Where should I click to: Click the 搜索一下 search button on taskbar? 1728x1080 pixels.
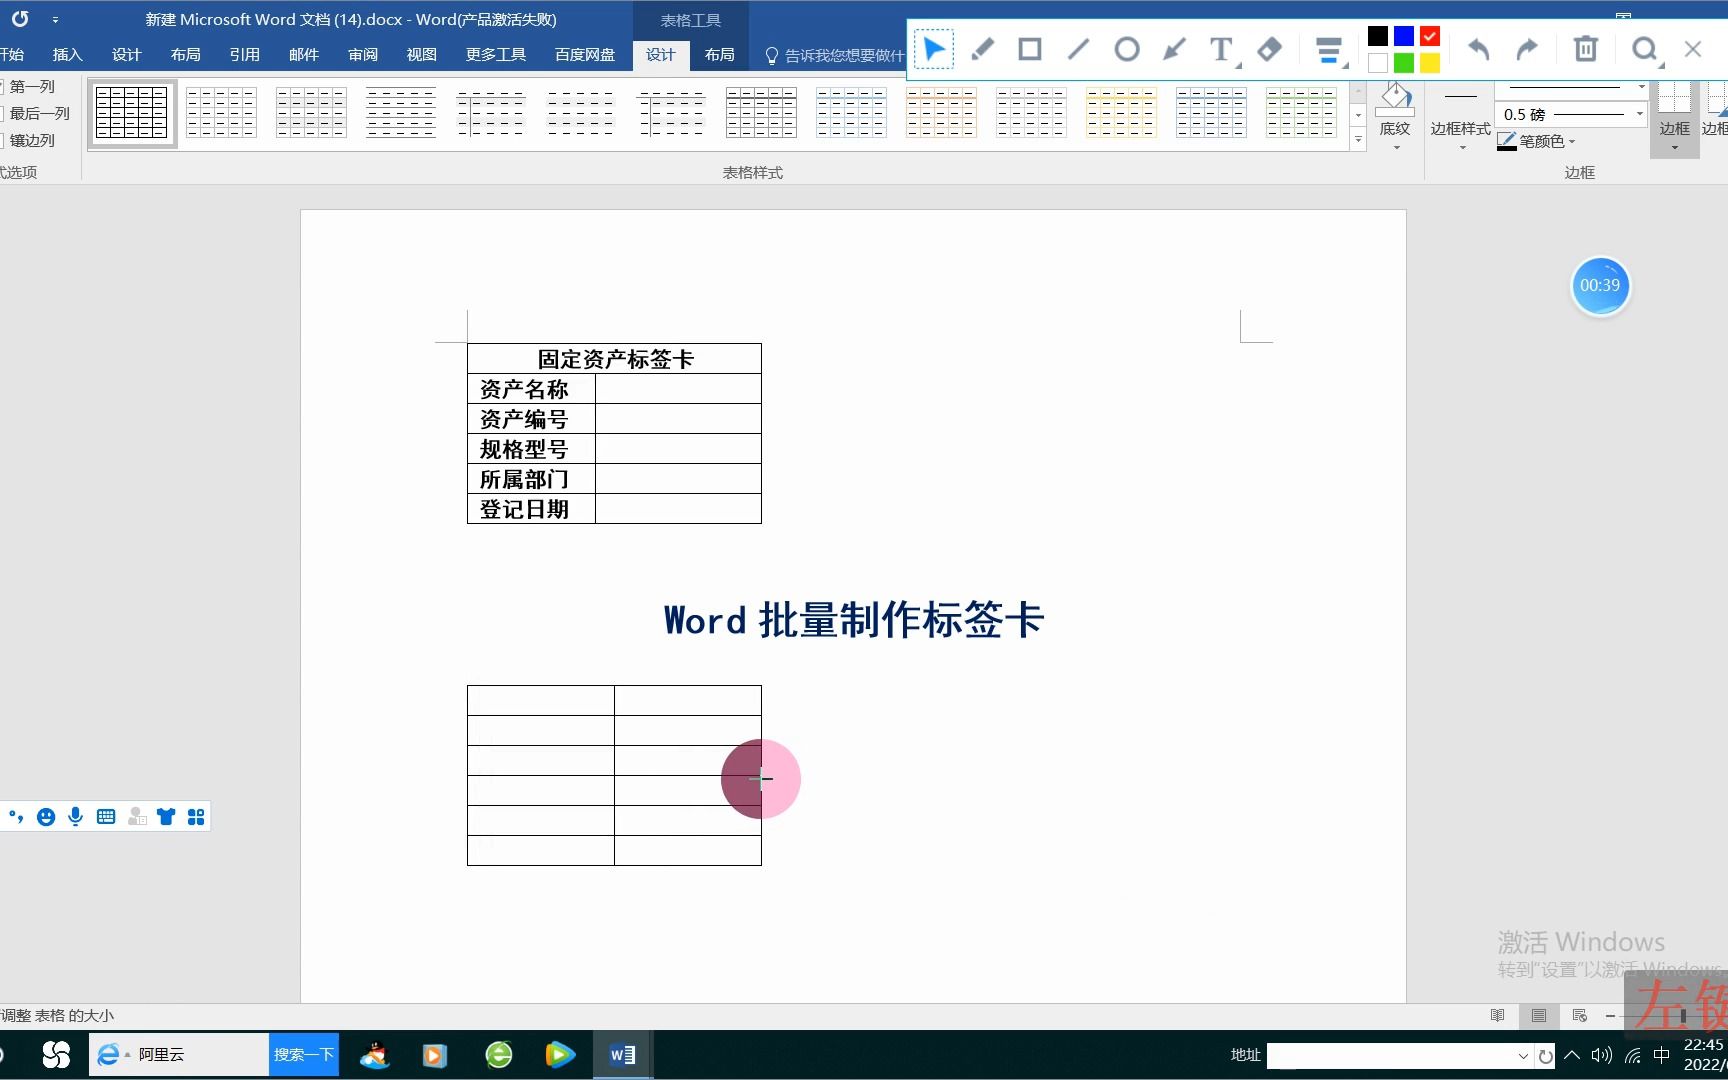coord(303,1054)
